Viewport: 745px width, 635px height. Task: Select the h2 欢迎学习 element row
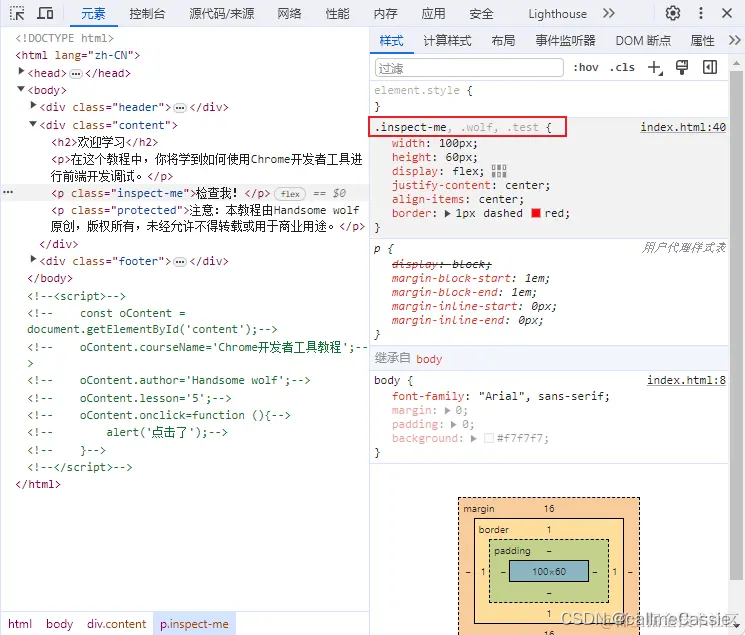pyautogui.click(x=105, y=142)
